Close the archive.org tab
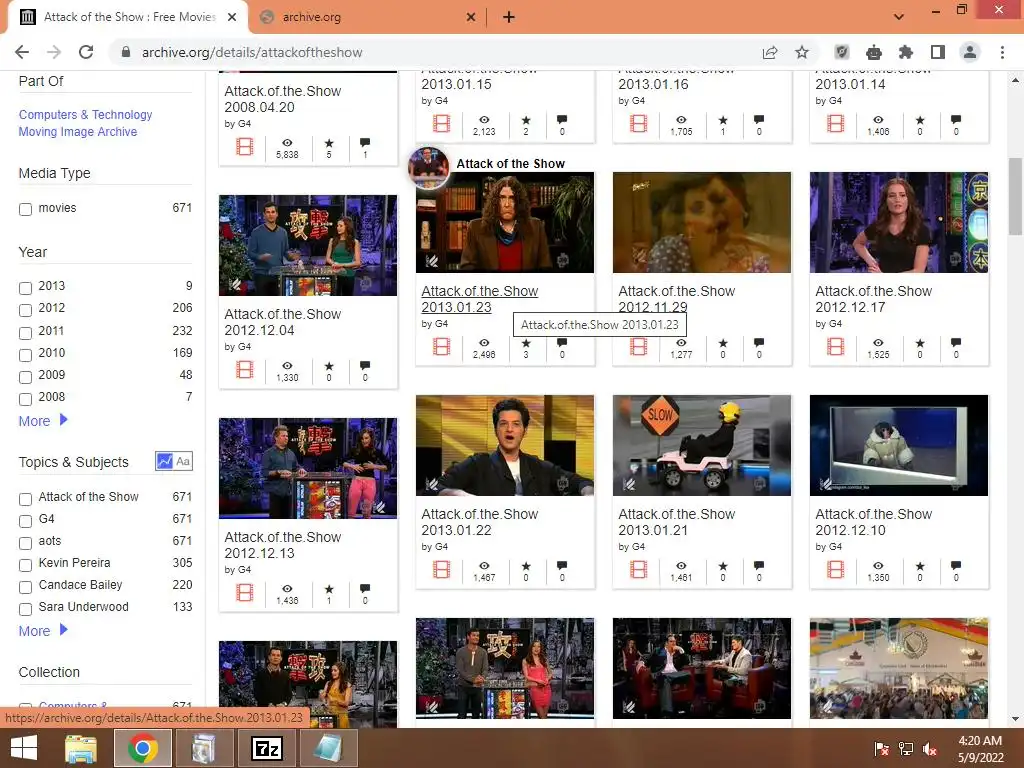Screen dimensions: 1024x768 point(471,18)
